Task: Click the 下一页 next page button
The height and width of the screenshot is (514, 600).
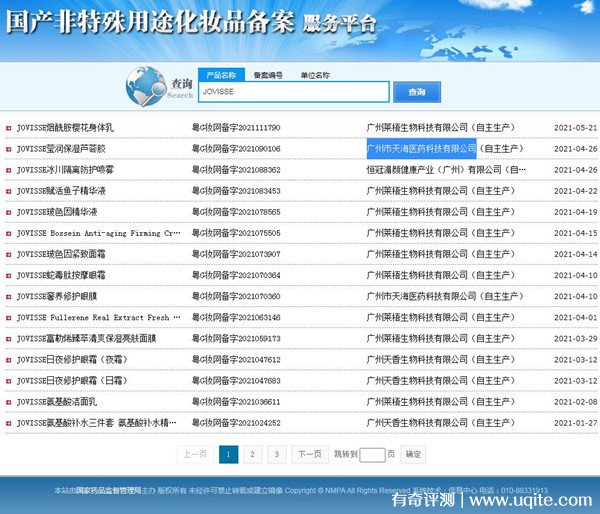Action: pyautogui.click(x=310, y=454)
